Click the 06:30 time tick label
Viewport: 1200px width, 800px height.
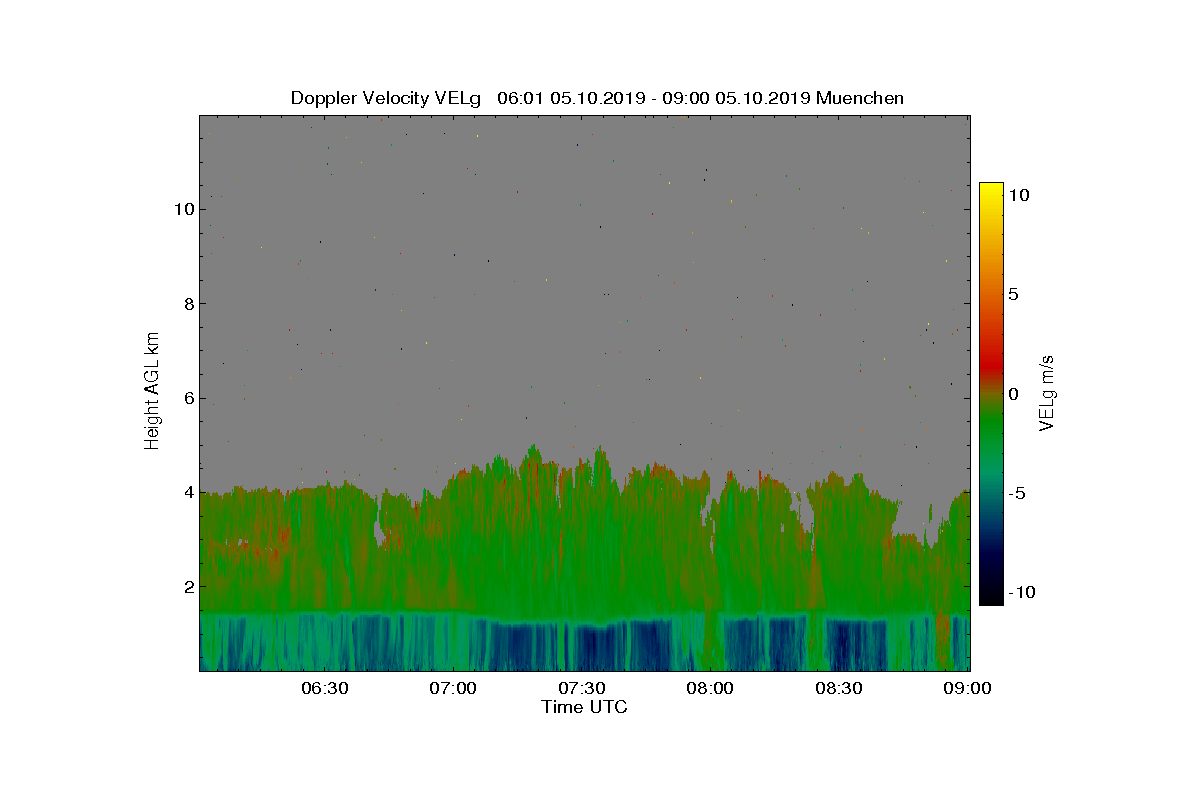click(324, 689)
